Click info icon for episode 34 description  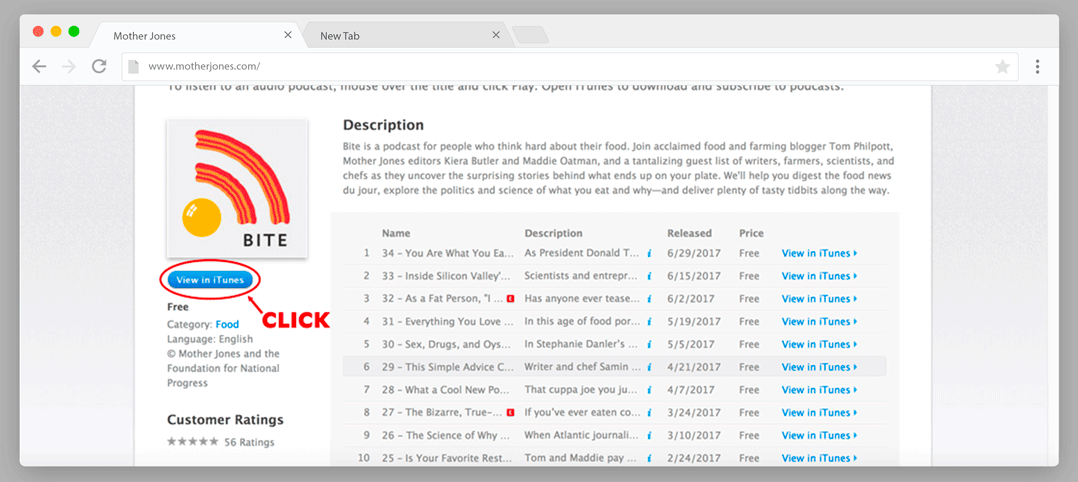coord(649,253)
